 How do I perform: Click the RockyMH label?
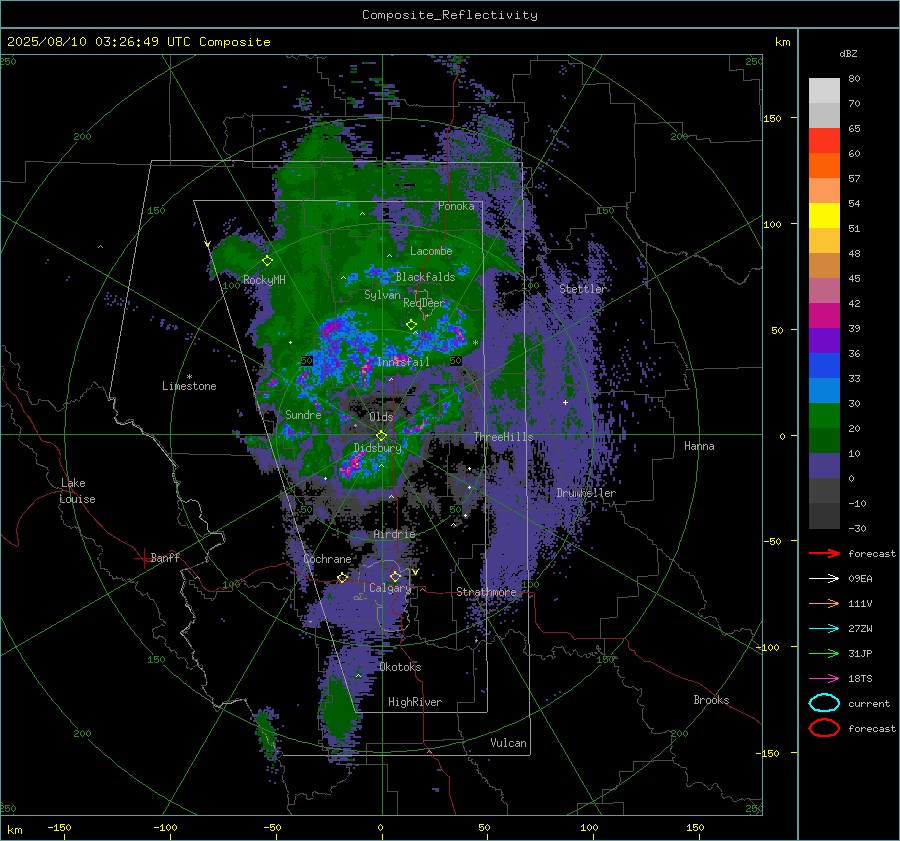[264, 280]
